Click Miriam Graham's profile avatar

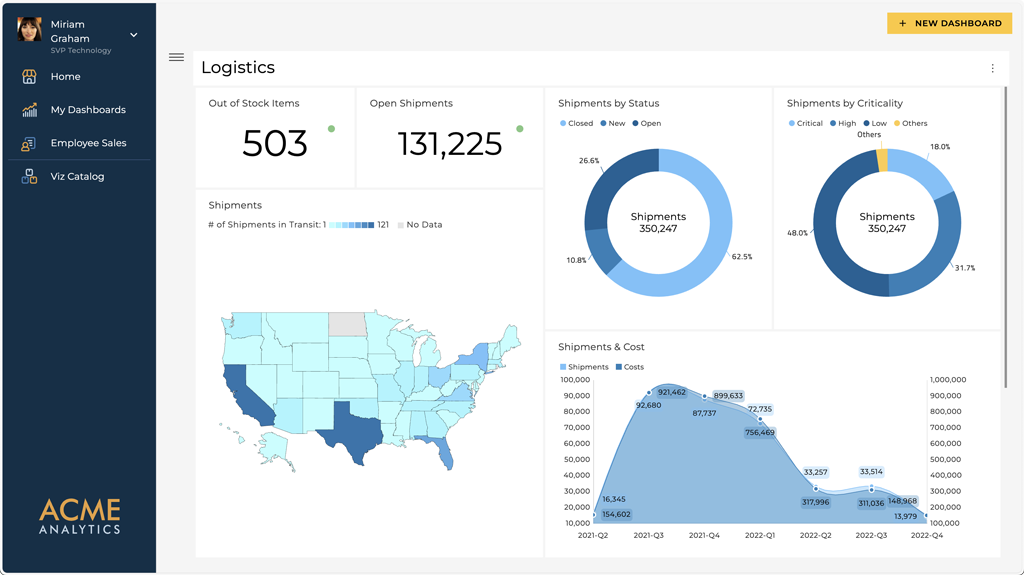click(x=29, y=30)
